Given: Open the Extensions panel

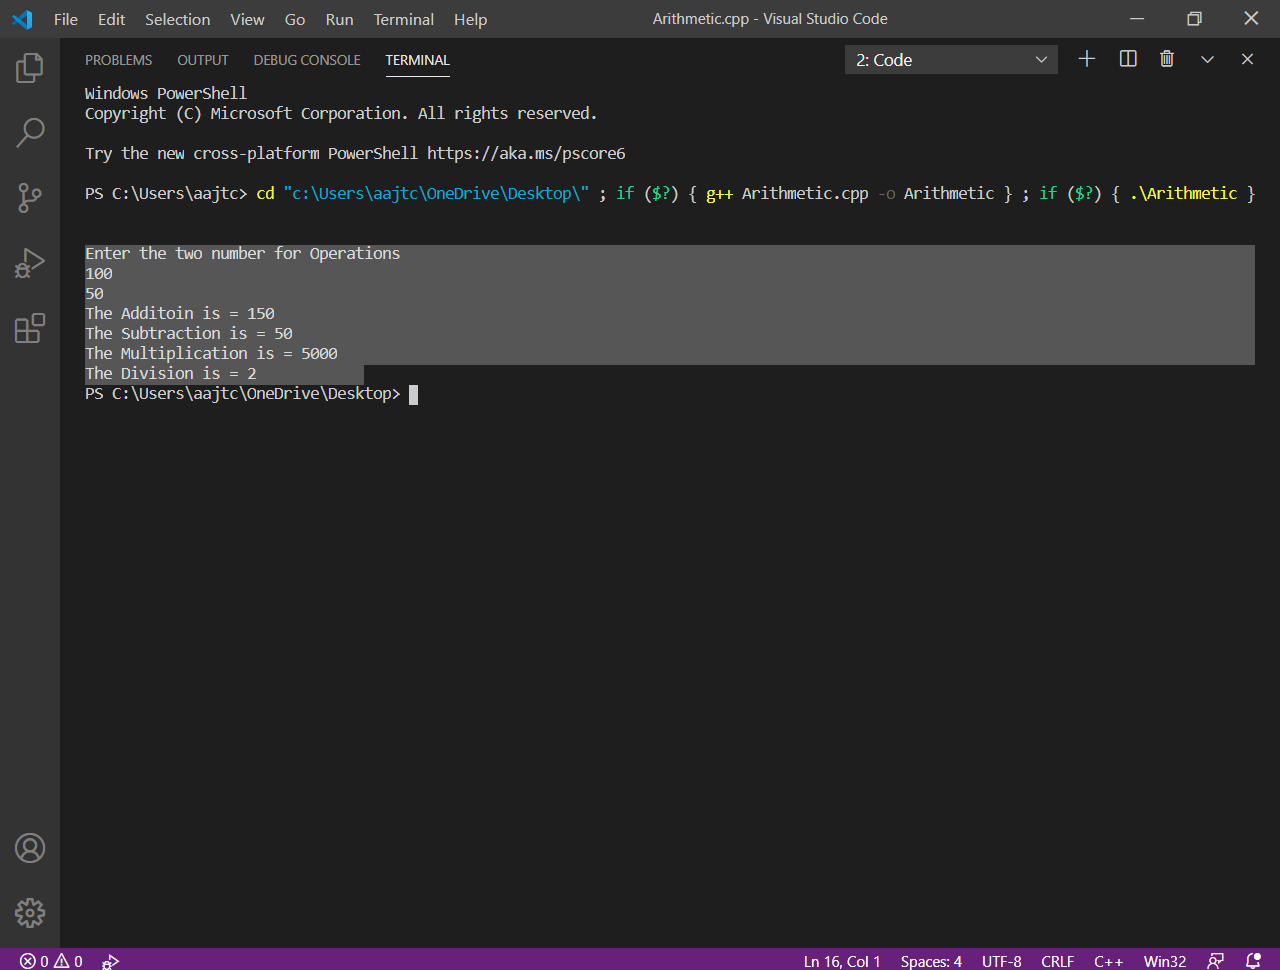Looking at the screenshot, I should pos(30,327).
